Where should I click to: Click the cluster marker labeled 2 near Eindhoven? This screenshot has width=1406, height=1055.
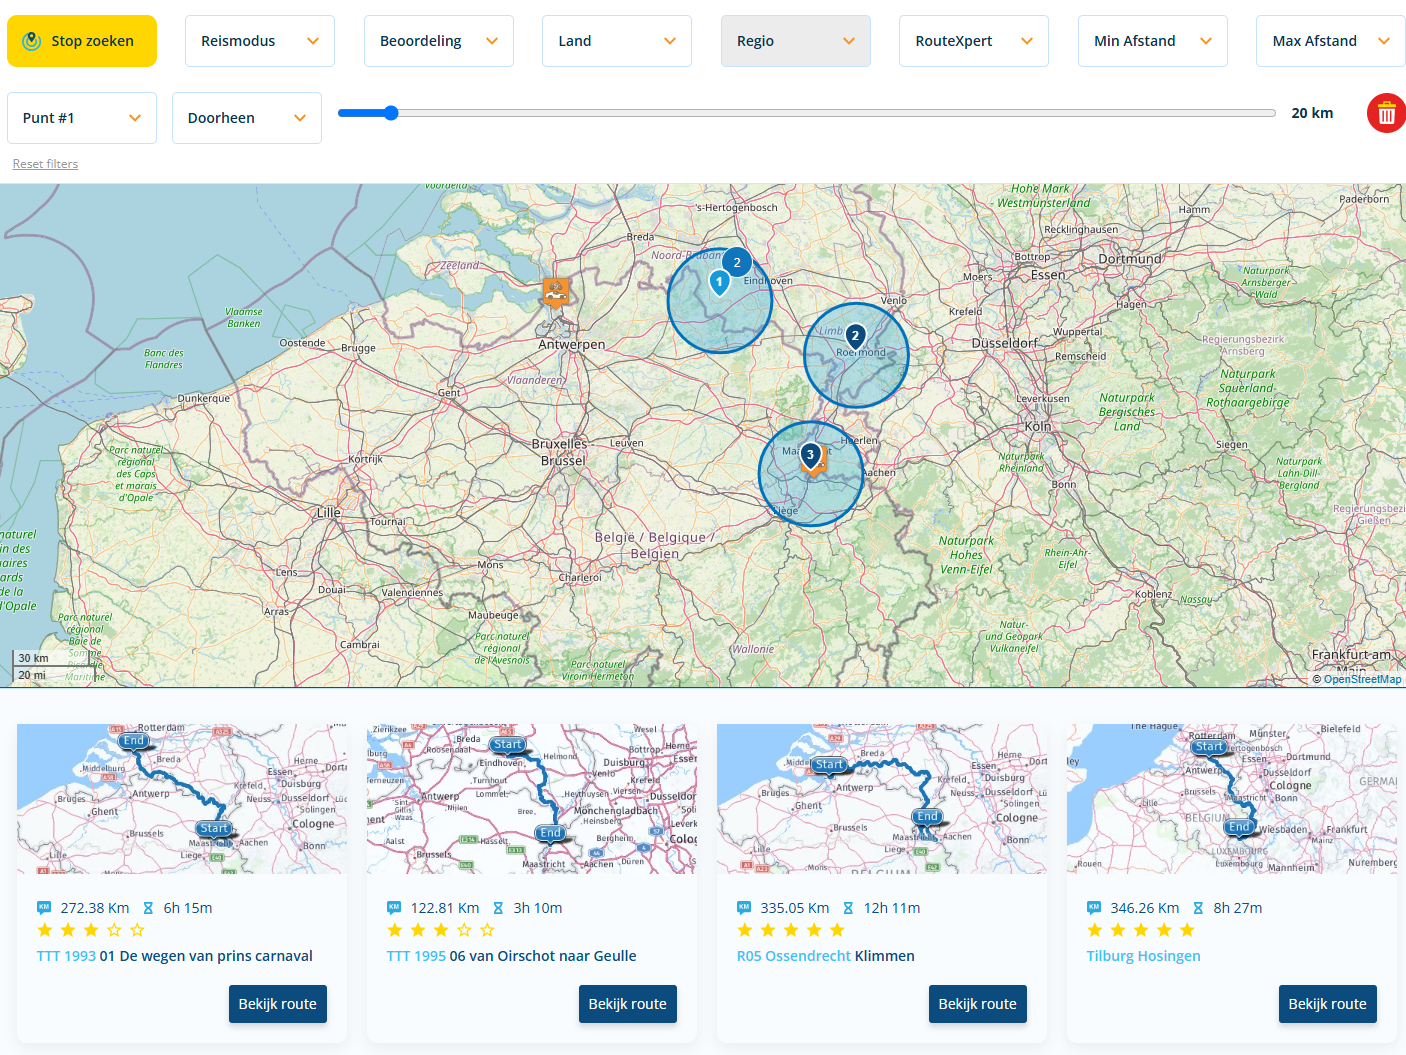[737, 262]
